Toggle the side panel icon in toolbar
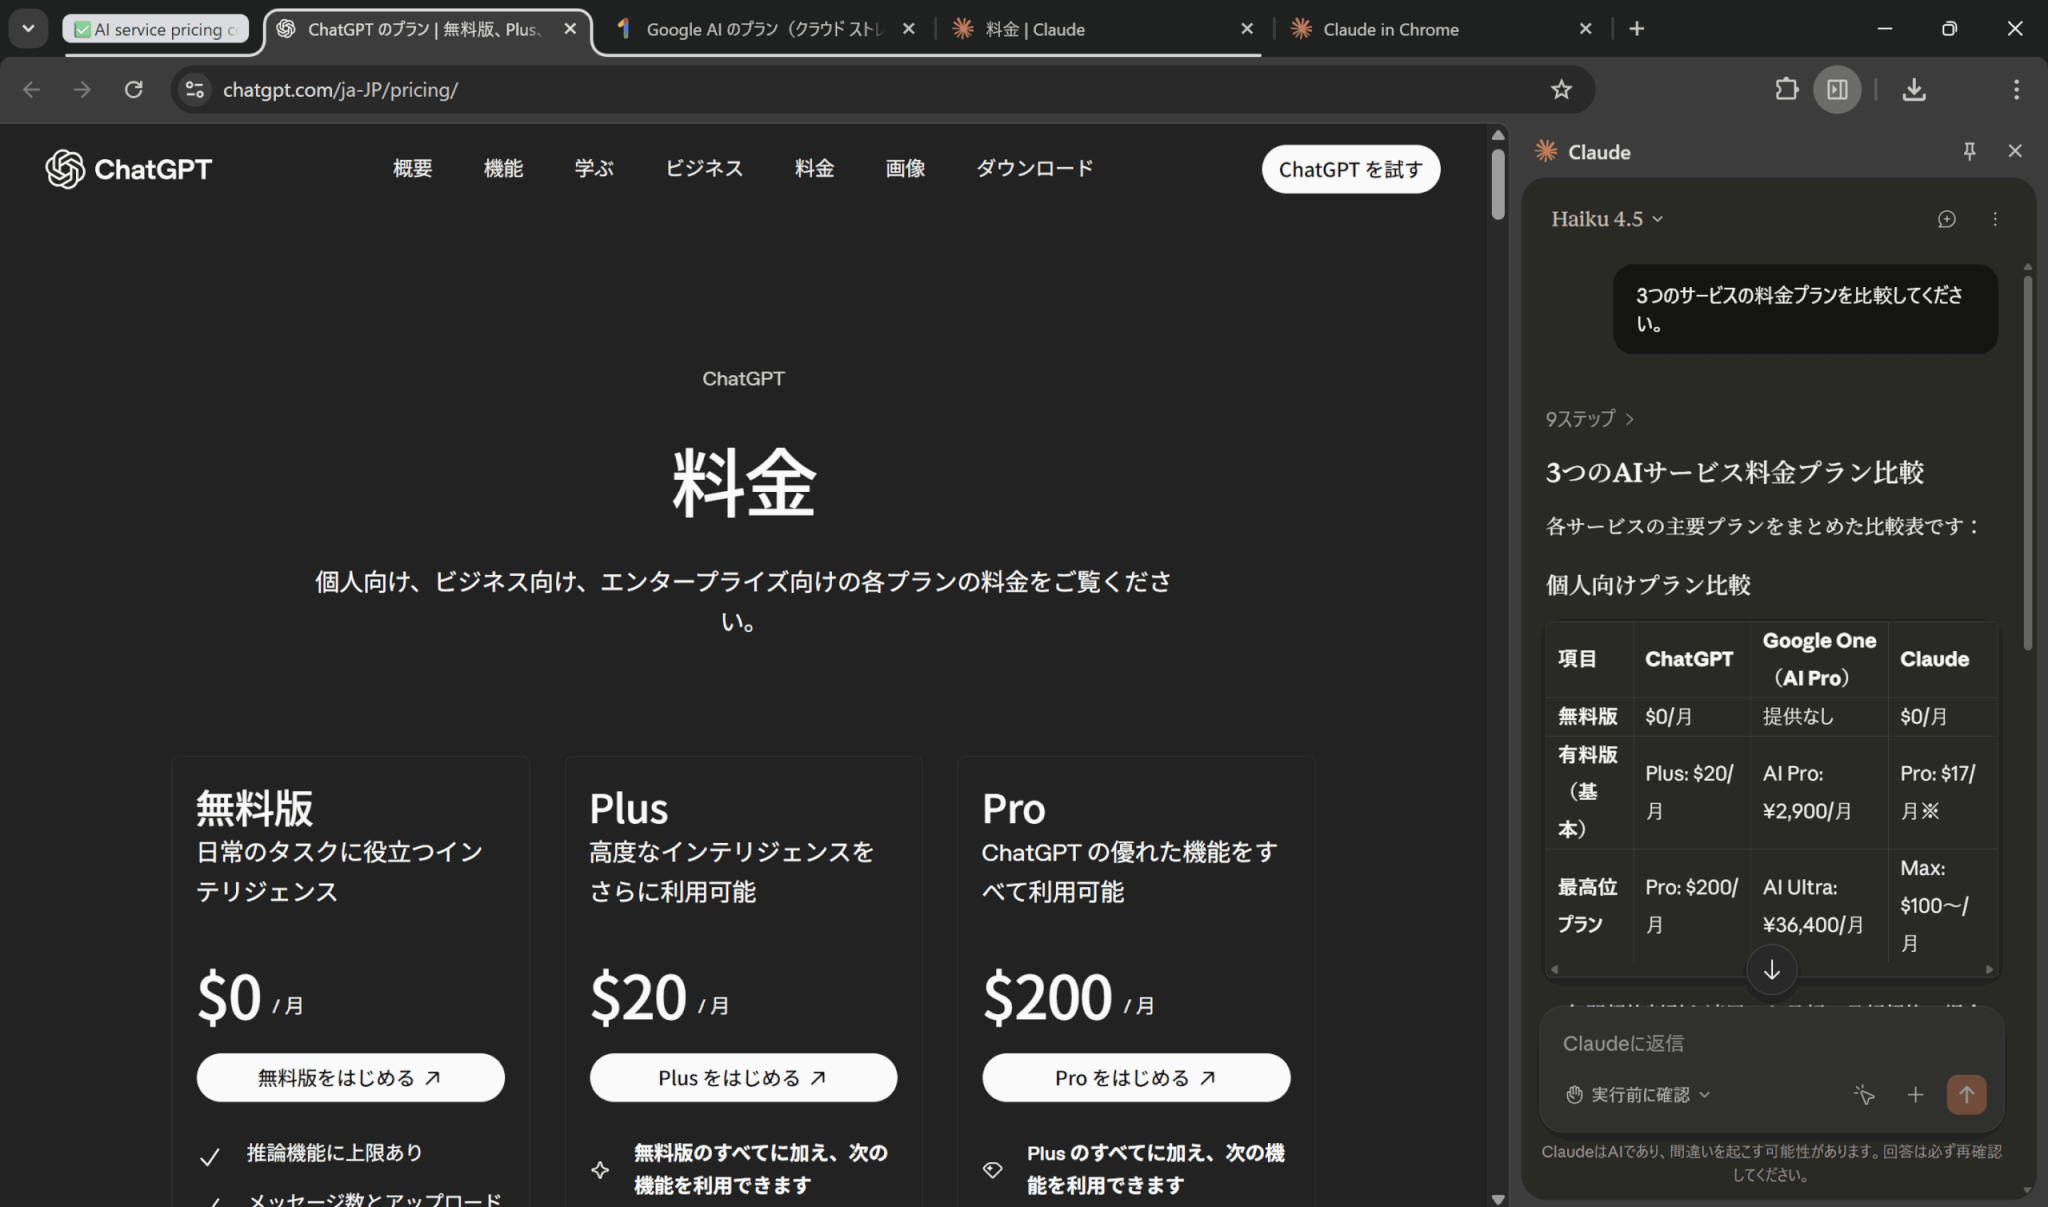 click(1837, 90)
